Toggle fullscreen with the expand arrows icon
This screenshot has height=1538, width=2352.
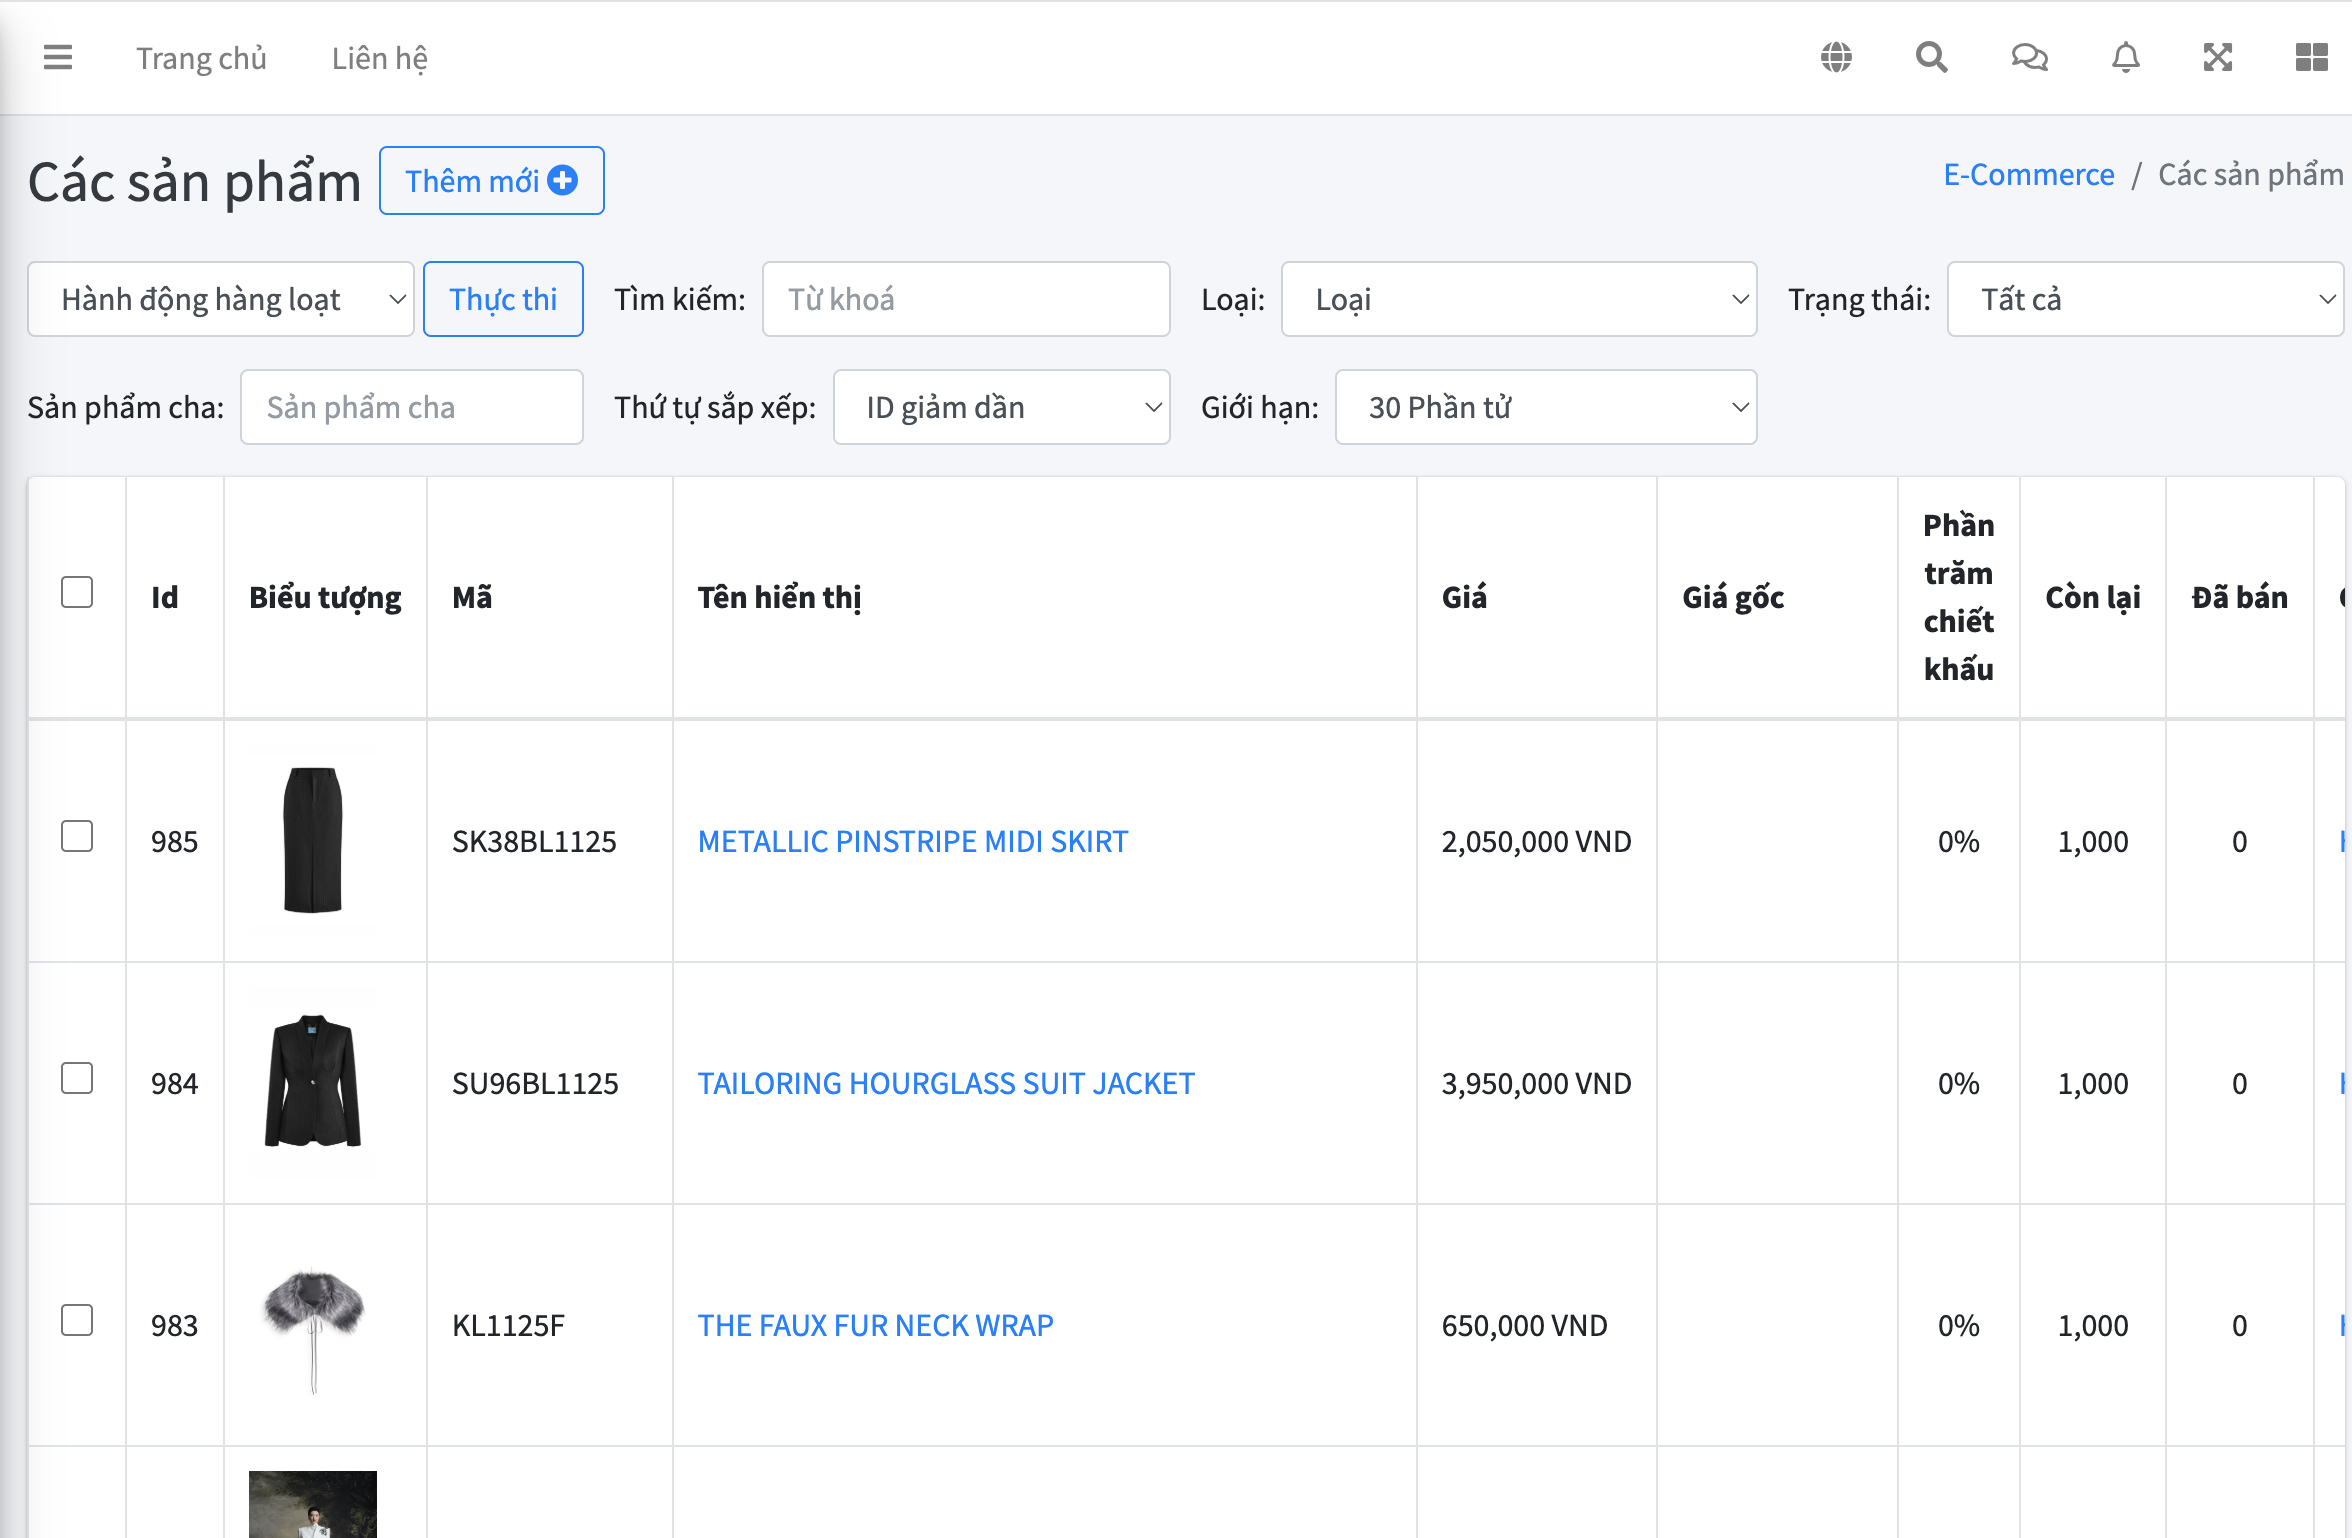pyautogui.click(x=2218, y=58)
